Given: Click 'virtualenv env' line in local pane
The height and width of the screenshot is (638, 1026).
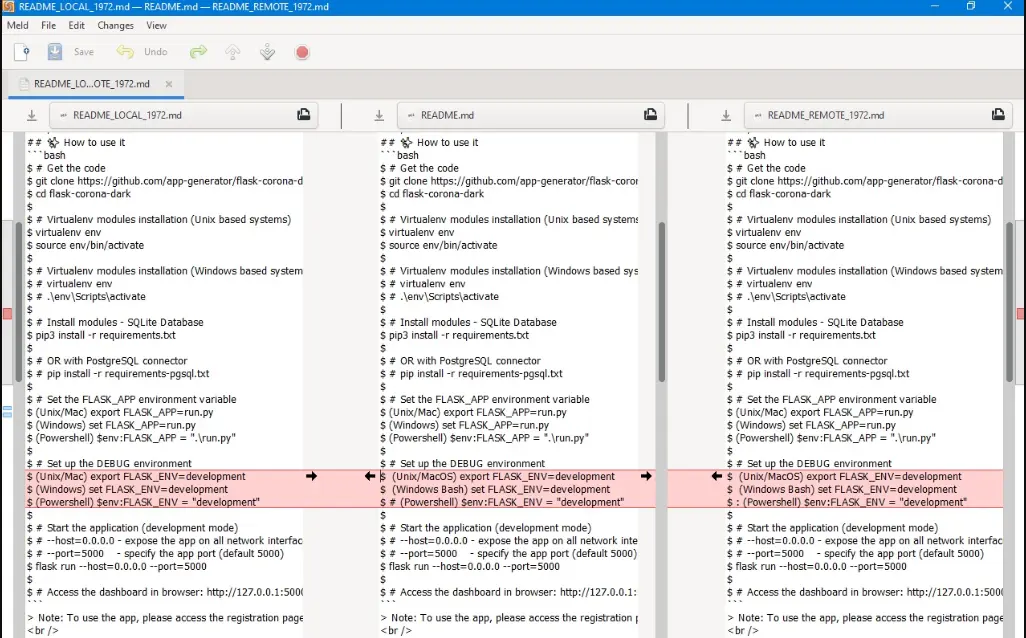Looking at the screenshot, I should coord(68,232).
